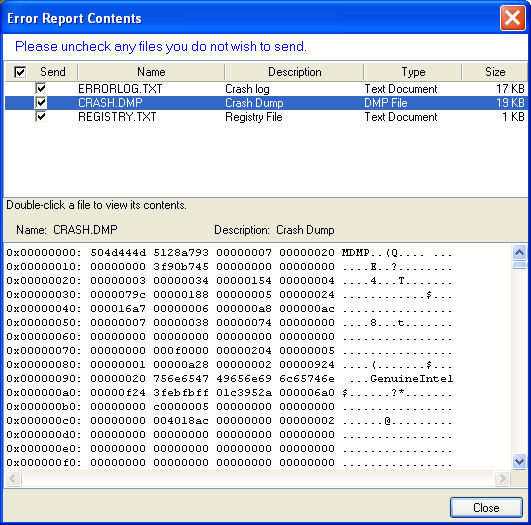This screenshot has height=525, width=531.
Task: Click the hex value 0000079c
Action: pyautogui.click(x=118, y=294)
